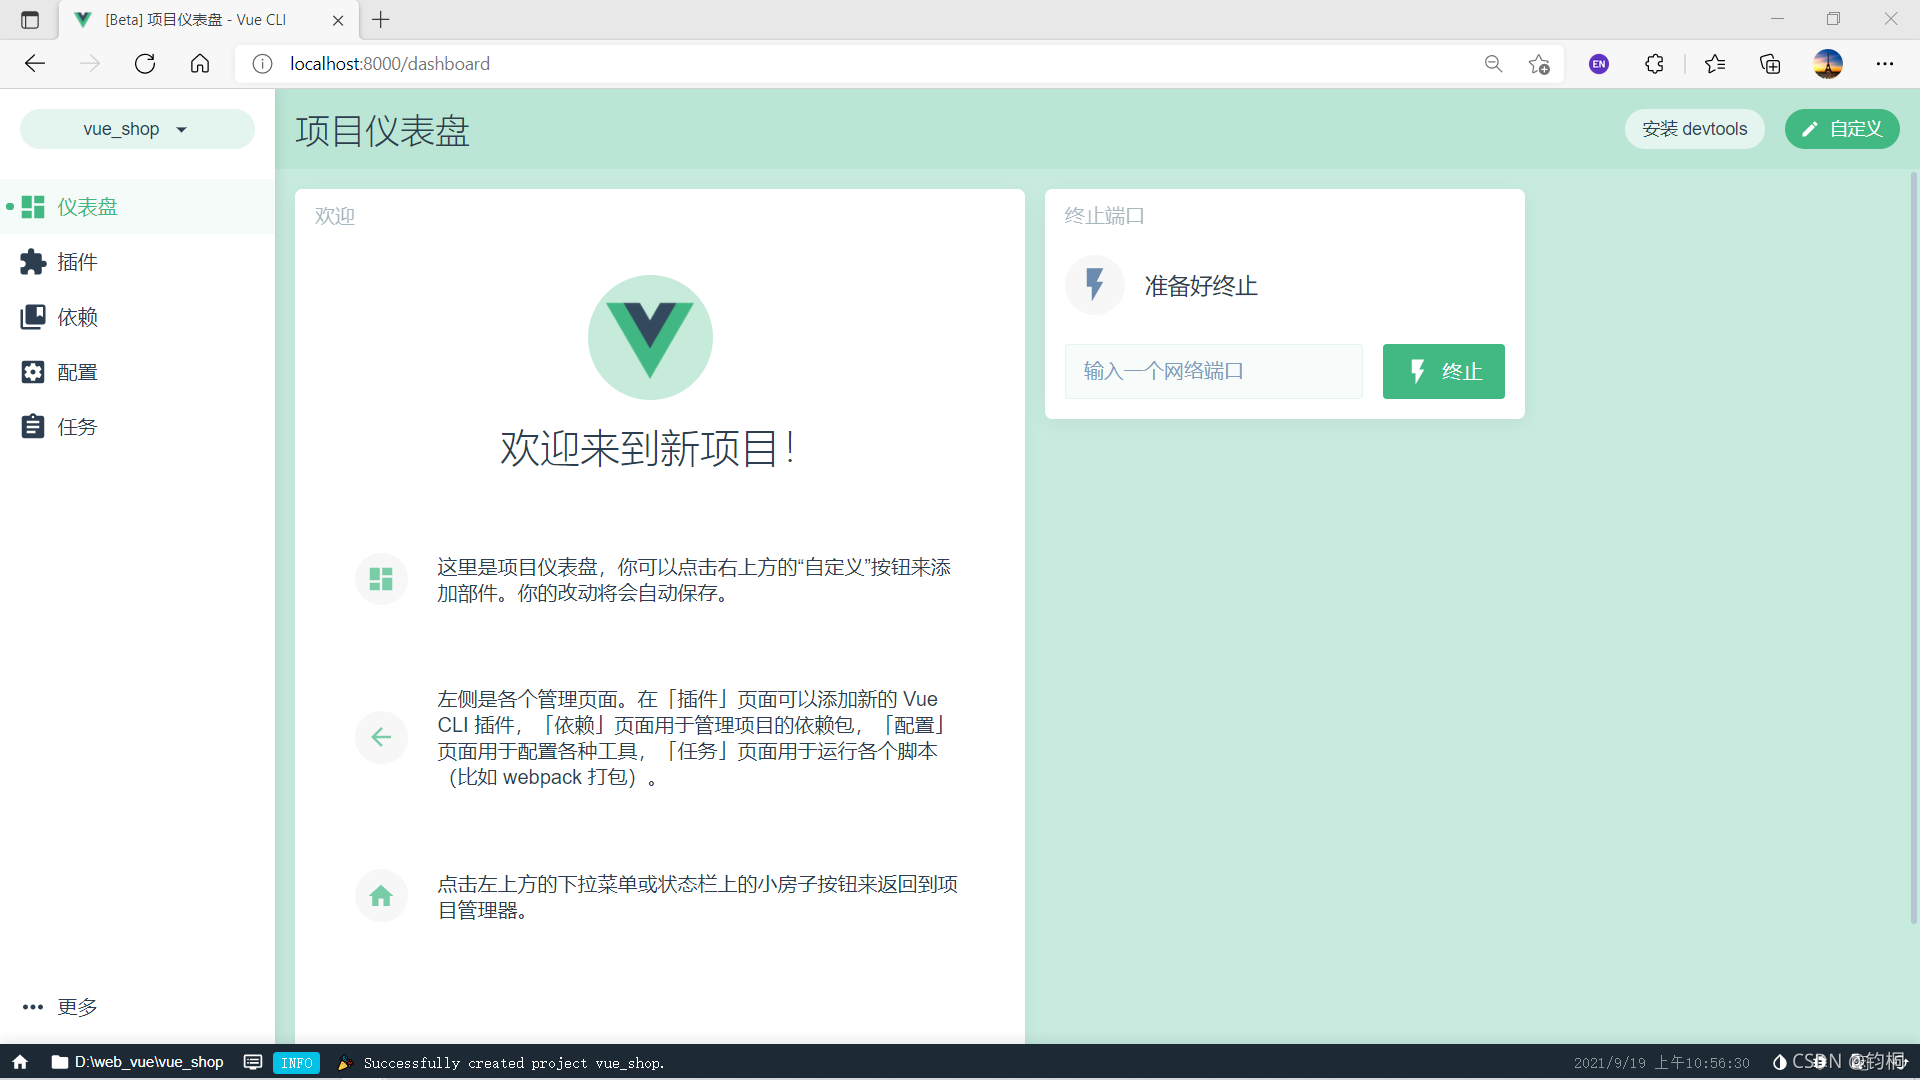
Task: Select the 任务 tasks page icon
Action: tap(33, 426)
